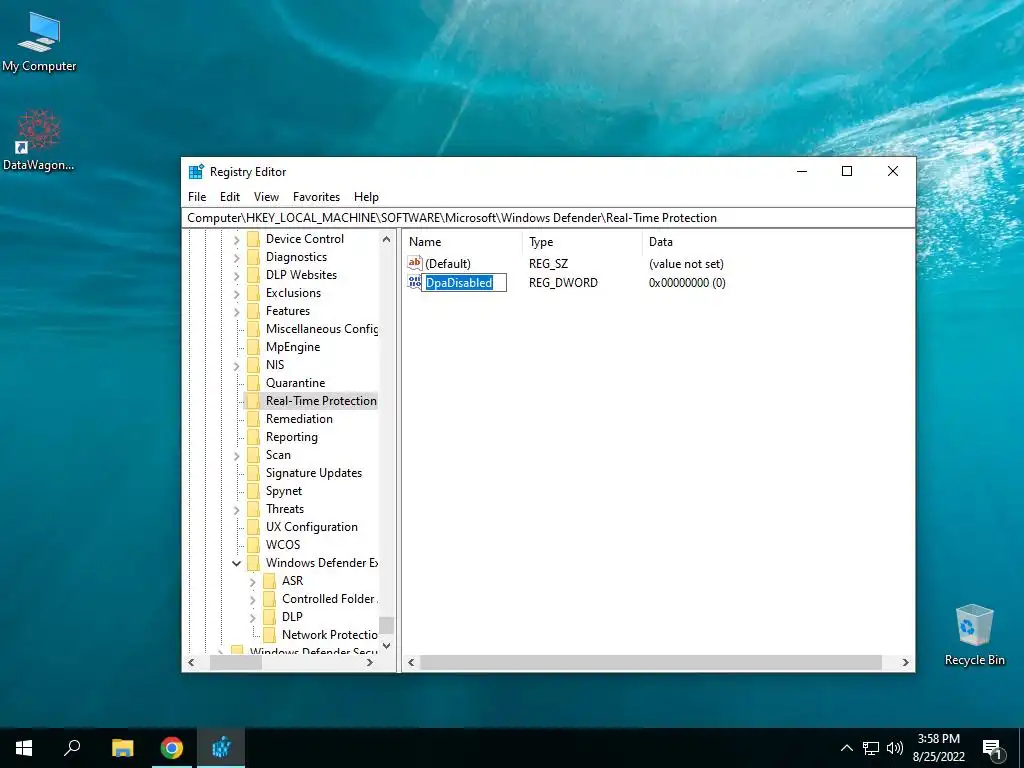1024x768 pixels.
Task: Sort values by Name column header
Action: pyautogui.click(x=463, y=242)
